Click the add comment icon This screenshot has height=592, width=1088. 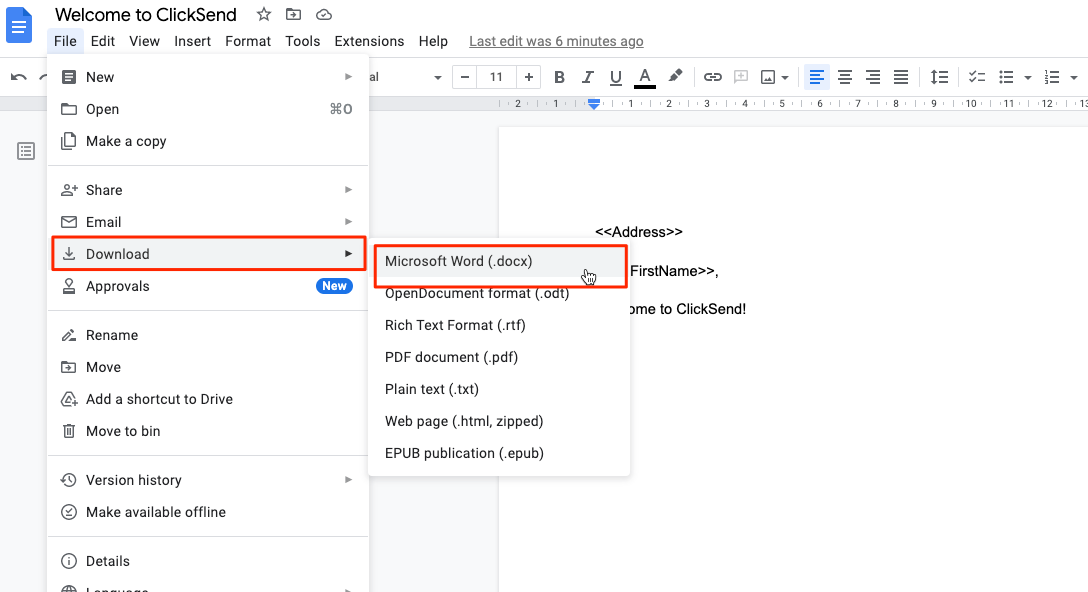pos(741,77)
